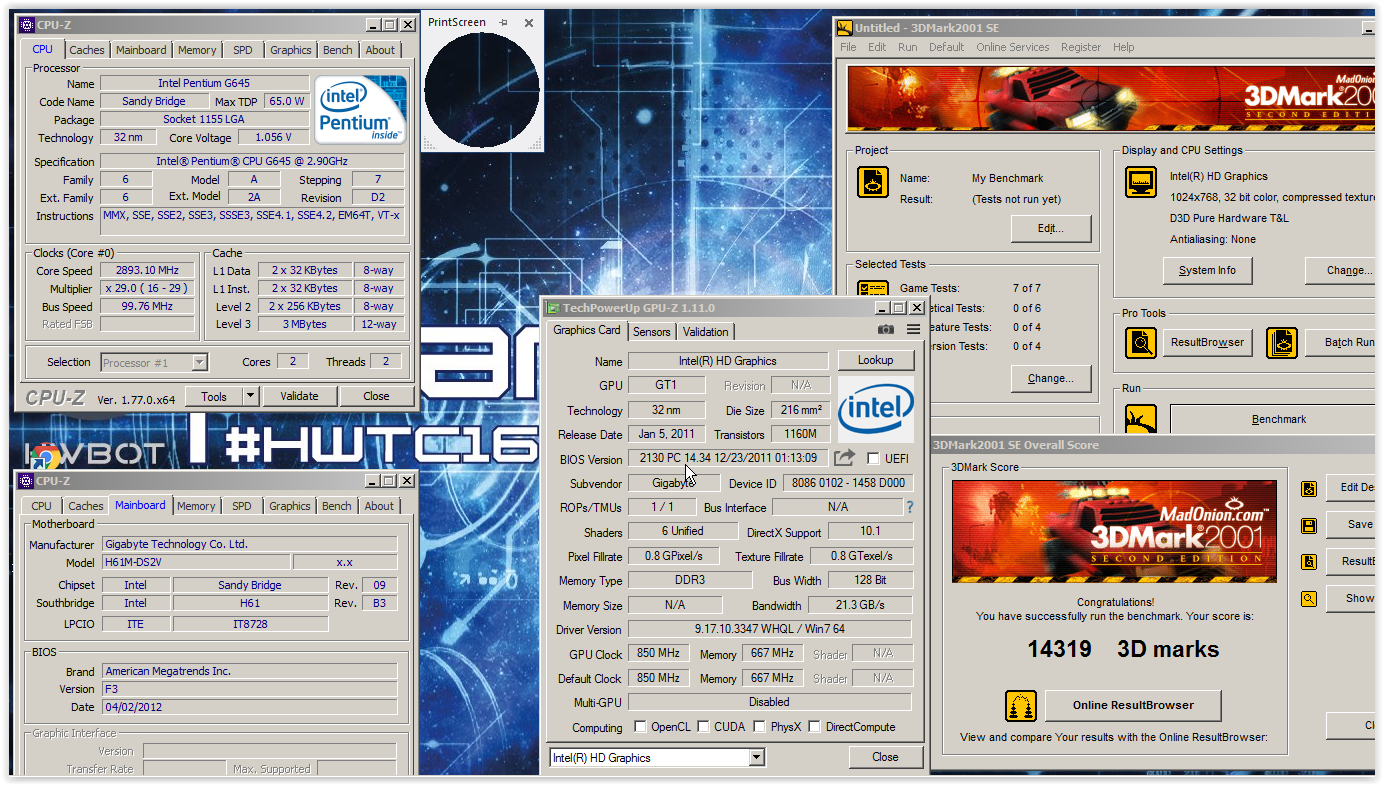
Task: Switch to the Sensors tab in GPU-Z
Action: click(652, 332)
